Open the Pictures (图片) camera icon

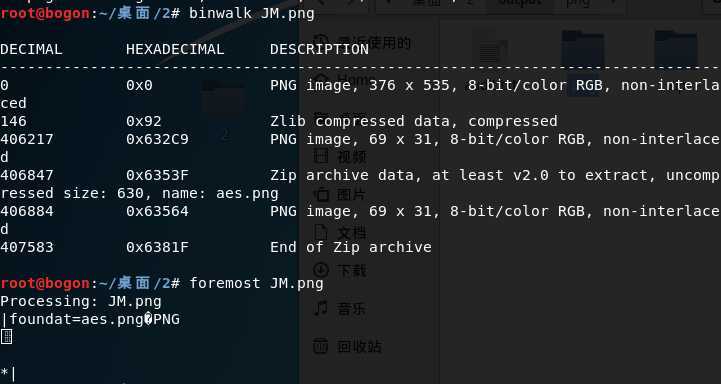tap(321, 195)
